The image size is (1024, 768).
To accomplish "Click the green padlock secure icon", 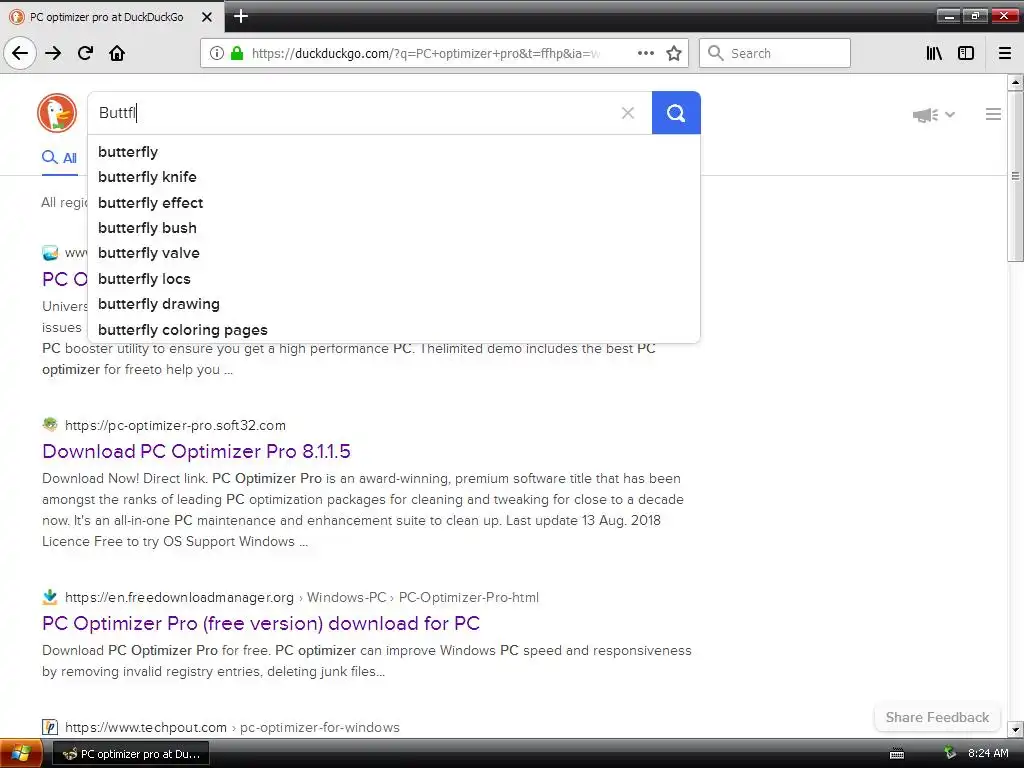I will coord(237,53).
